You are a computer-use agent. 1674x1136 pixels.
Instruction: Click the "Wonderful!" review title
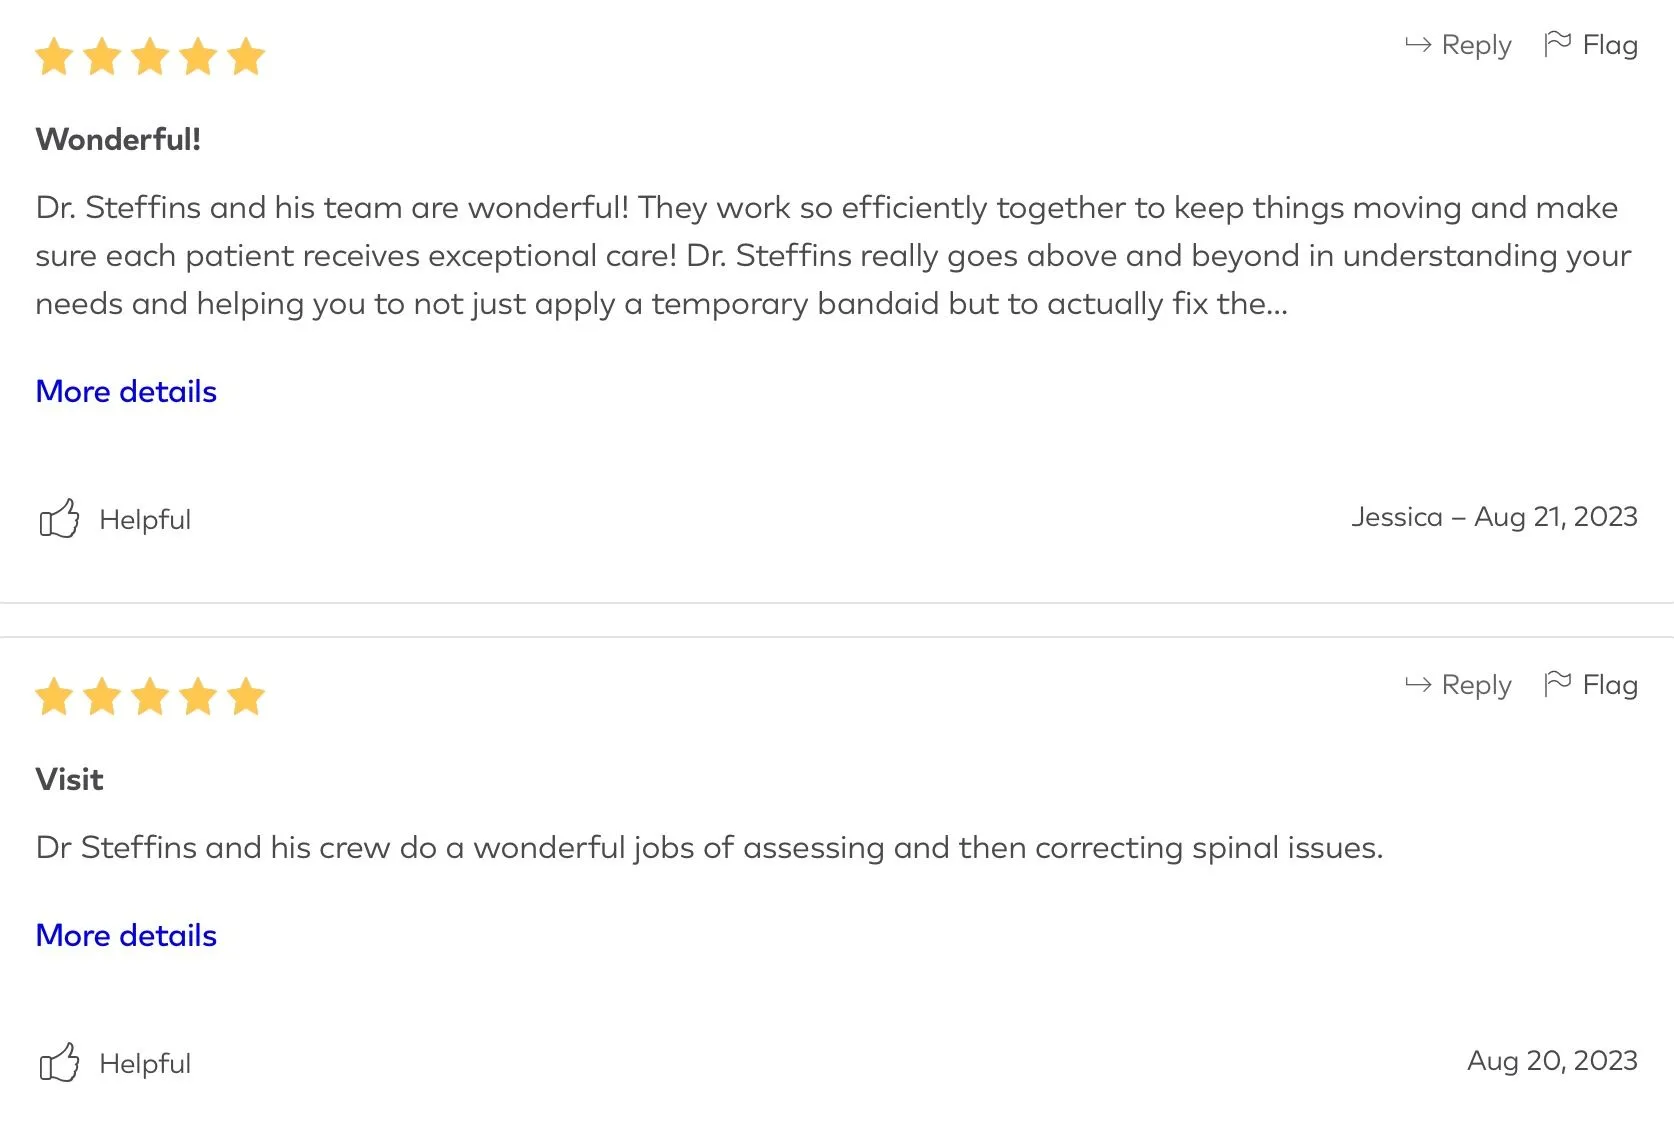point(118,139)
